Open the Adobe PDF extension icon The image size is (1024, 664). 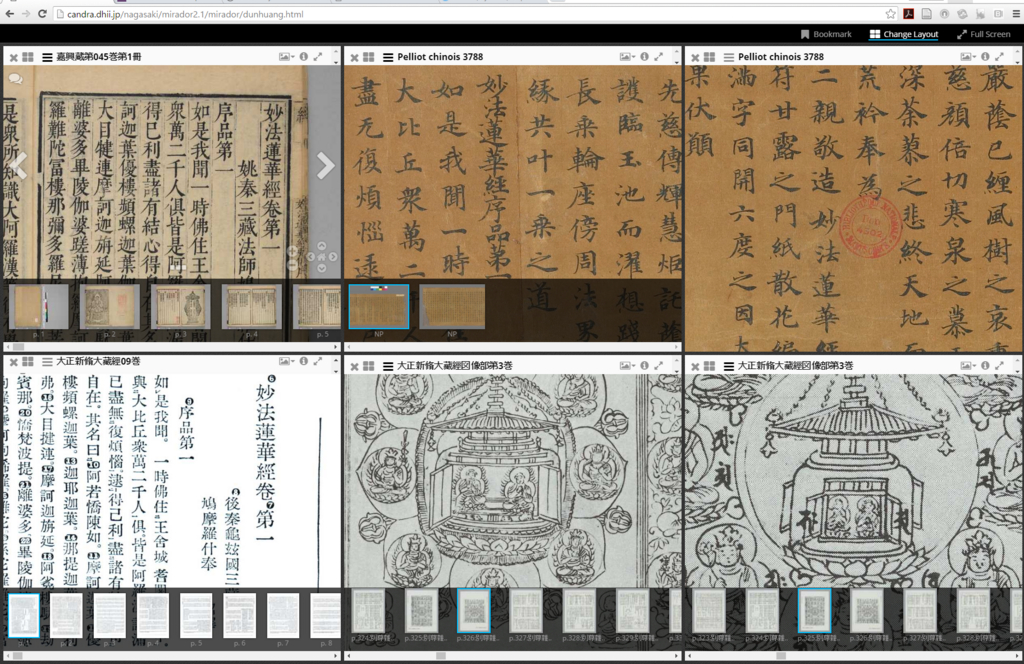coord(908,14)
